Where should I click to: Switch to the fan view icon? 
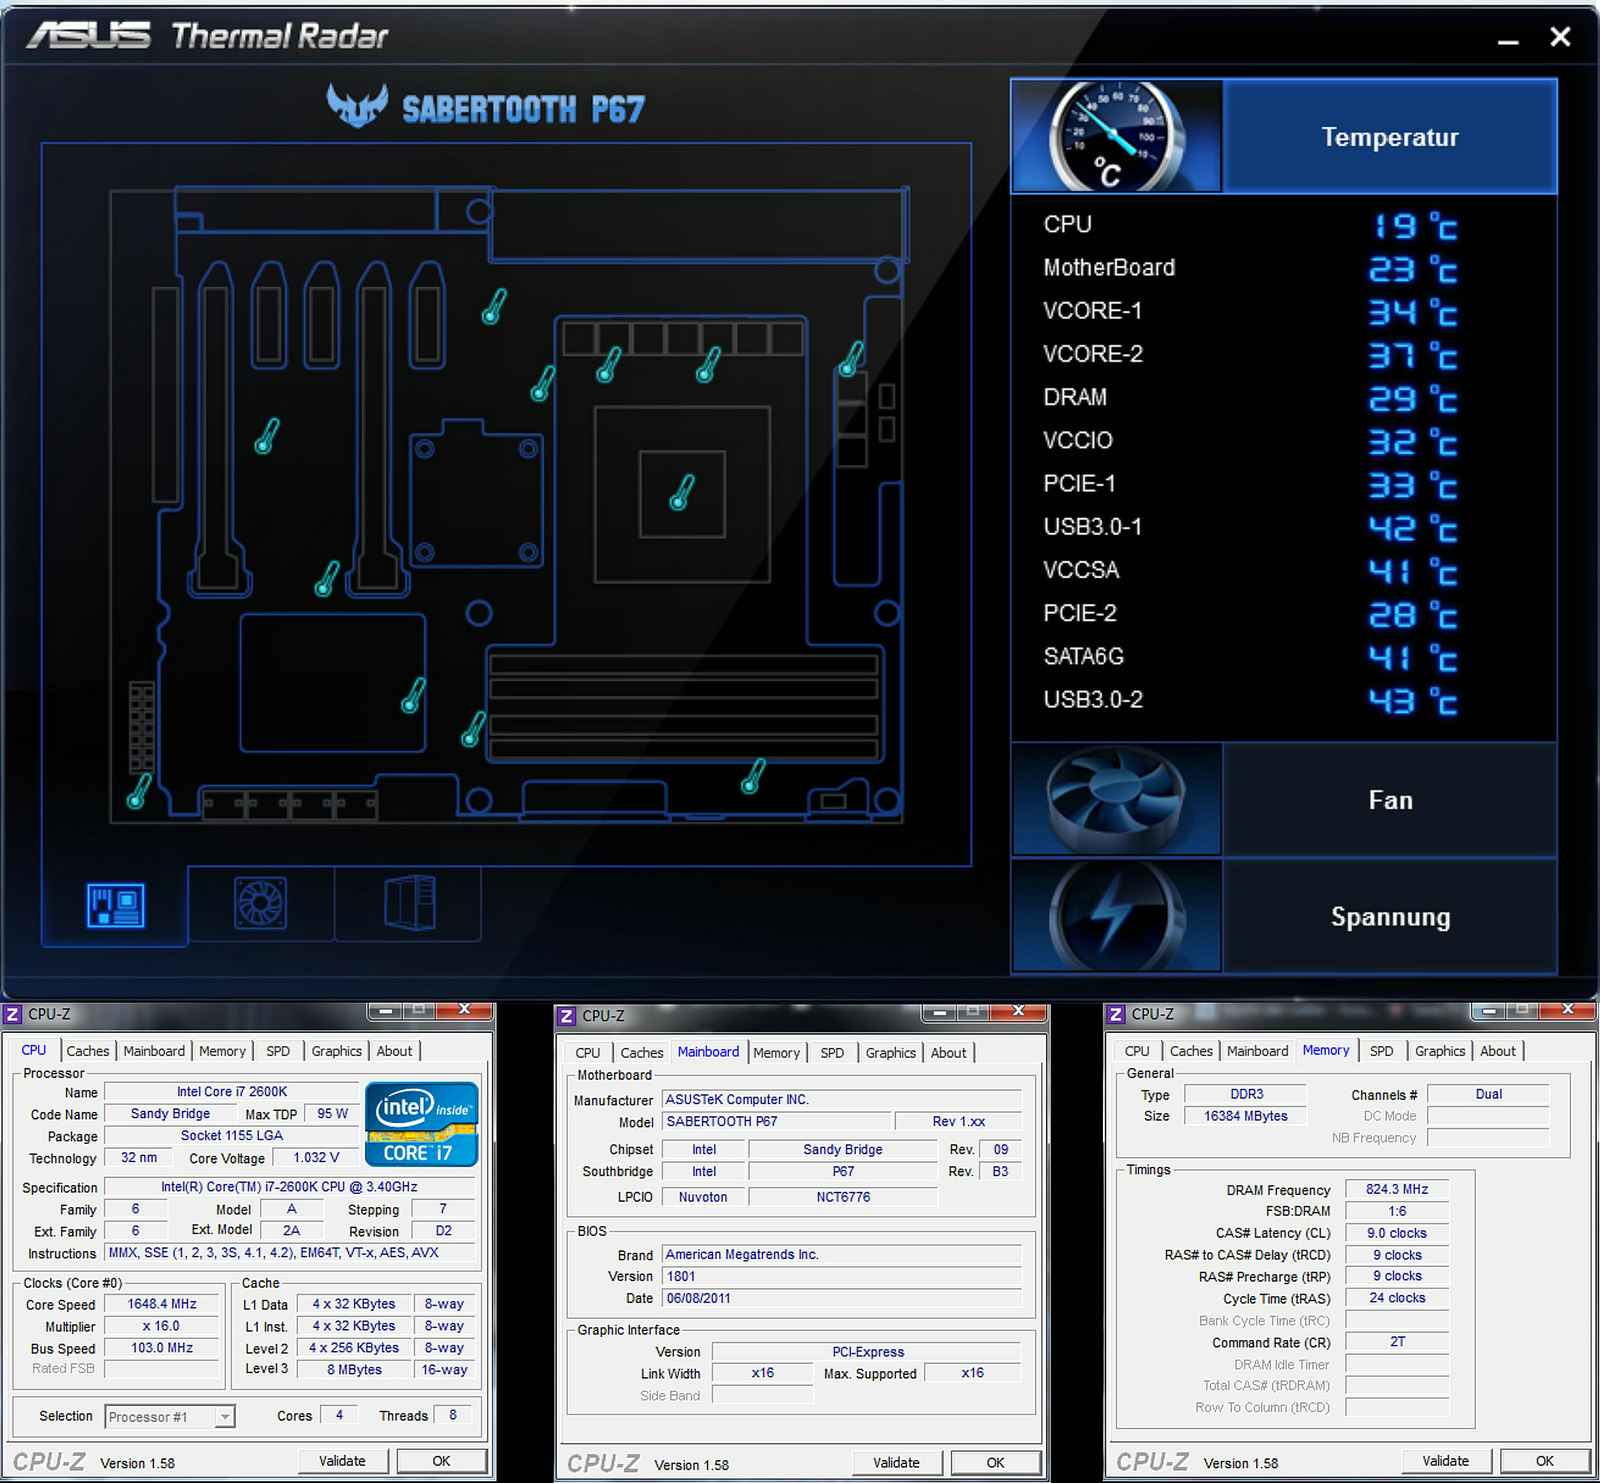pyautogui.click(x=260, y=903)
